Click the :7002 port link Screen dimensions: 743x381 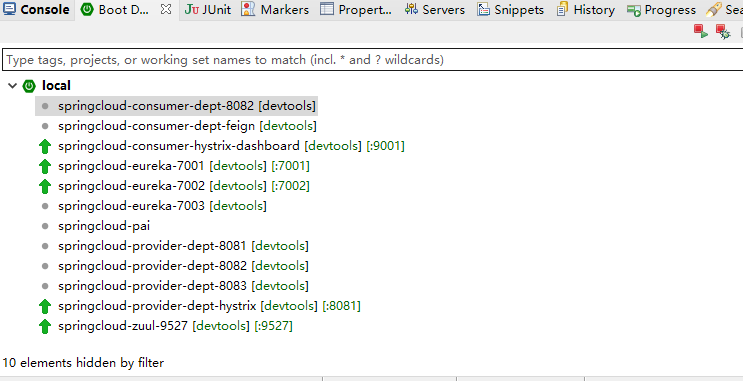290,186
